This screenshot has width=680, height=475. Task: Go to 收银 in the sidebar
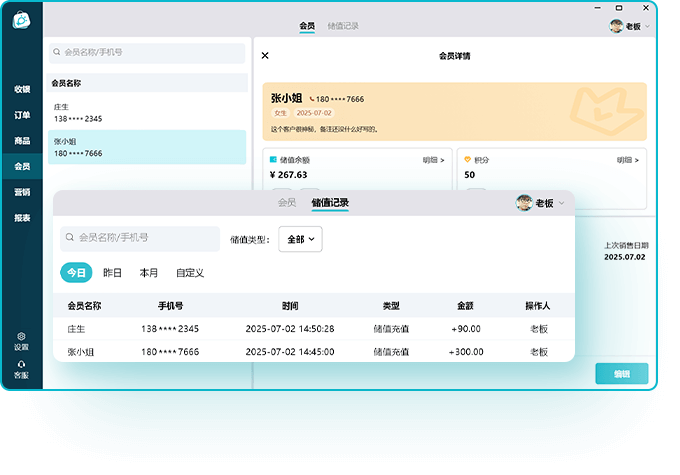point(22,89)
